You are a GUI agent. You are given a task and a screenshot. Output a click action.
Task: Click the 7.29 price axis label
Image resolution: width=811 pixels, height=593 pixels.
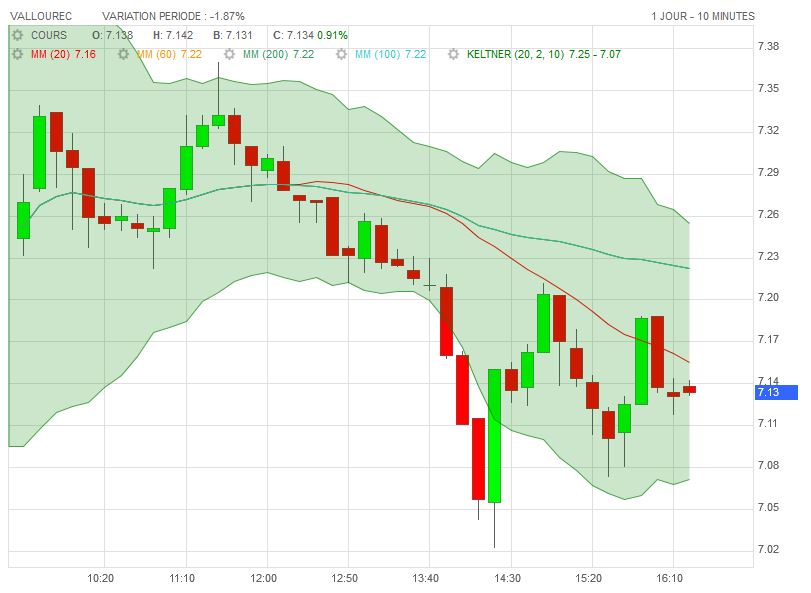768,172
